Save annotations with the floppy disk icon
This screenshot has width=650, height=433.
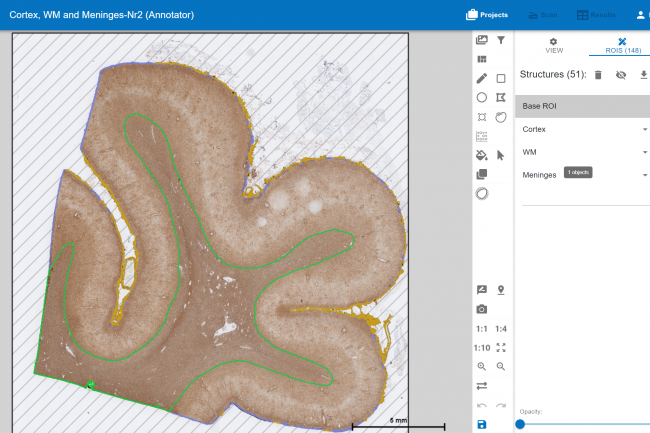pyautogui.click(x=482, y=425)
